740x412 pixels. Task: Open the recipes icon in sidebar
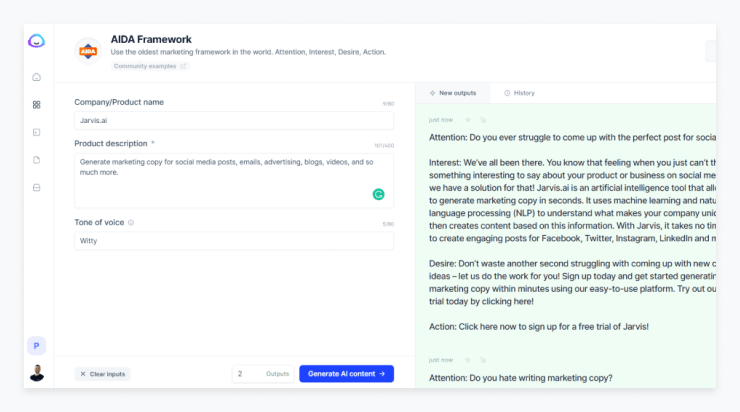coord(36,133)
